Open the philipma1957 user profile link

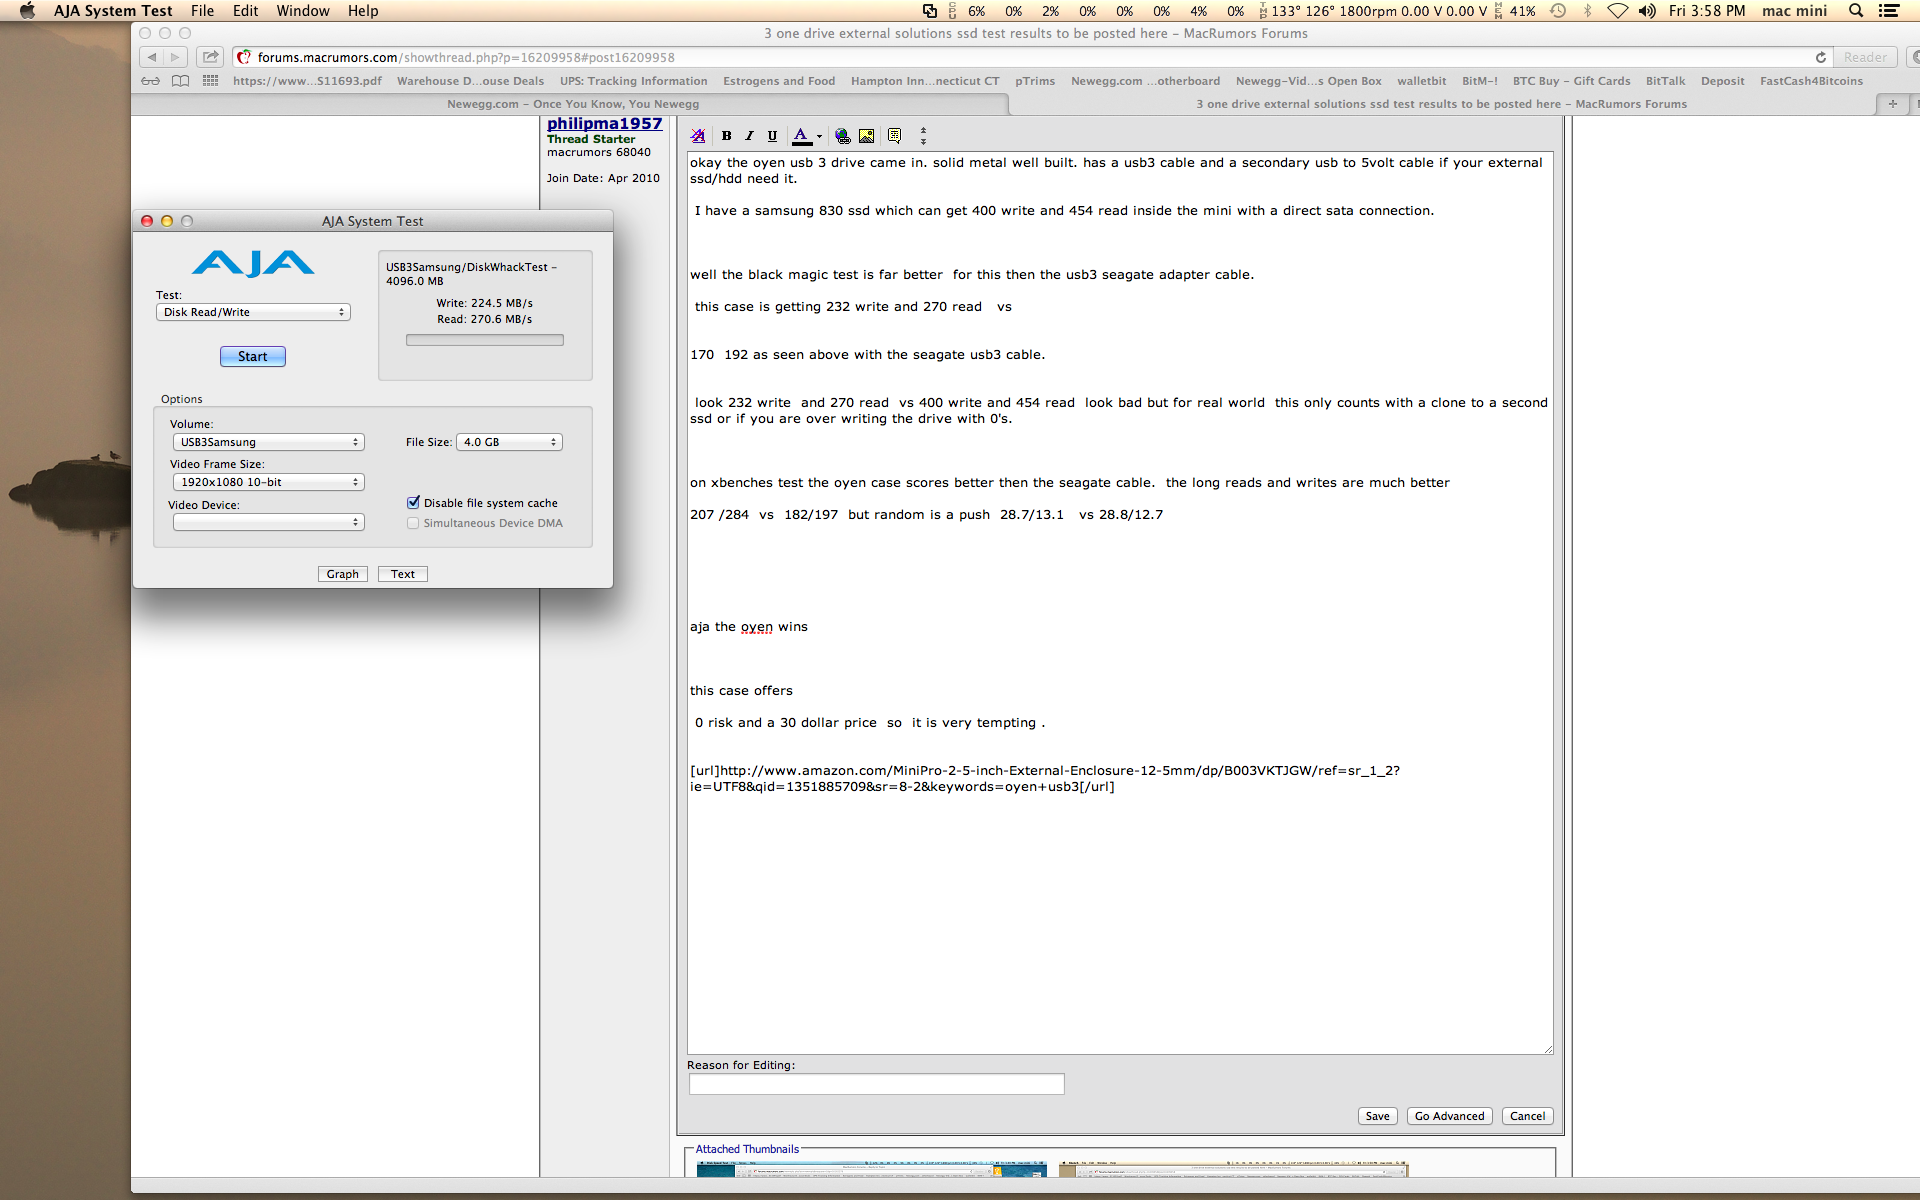(x=604, y=124)
